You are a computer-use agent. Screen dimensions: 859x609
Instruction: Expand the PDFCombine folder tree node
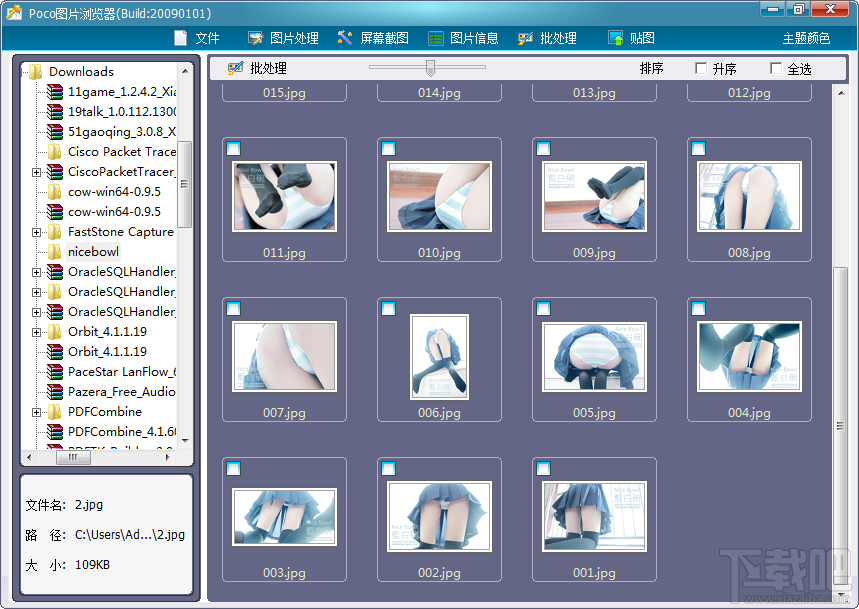[x=36, y=412]
